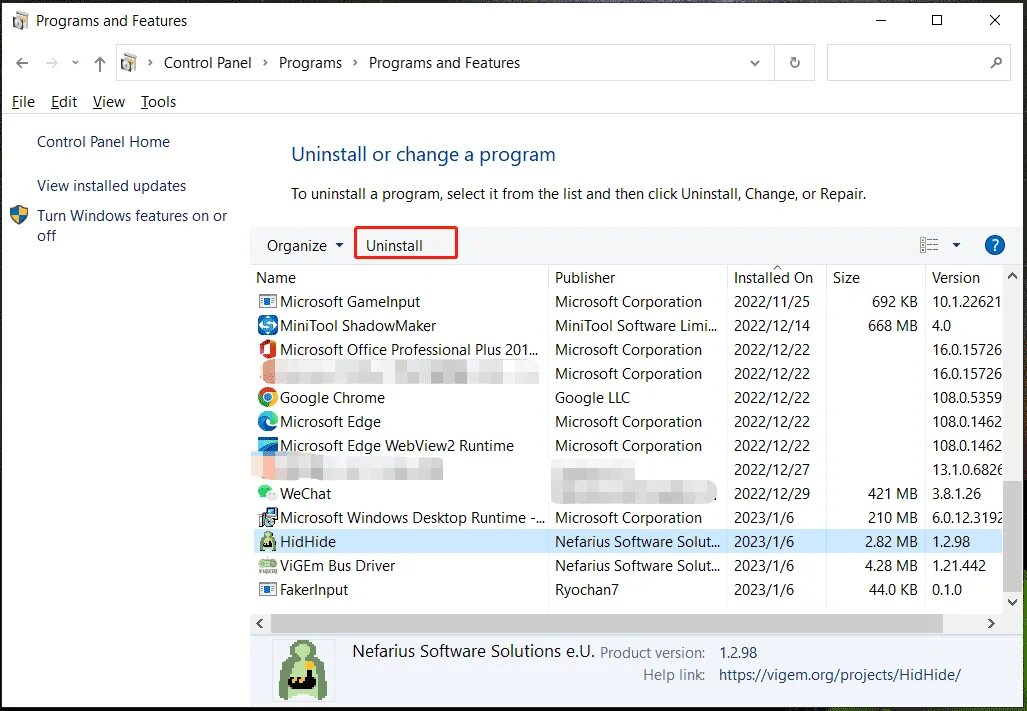Open the File menu
This screenshot has height=711, width=1027.
coord(23,102)
